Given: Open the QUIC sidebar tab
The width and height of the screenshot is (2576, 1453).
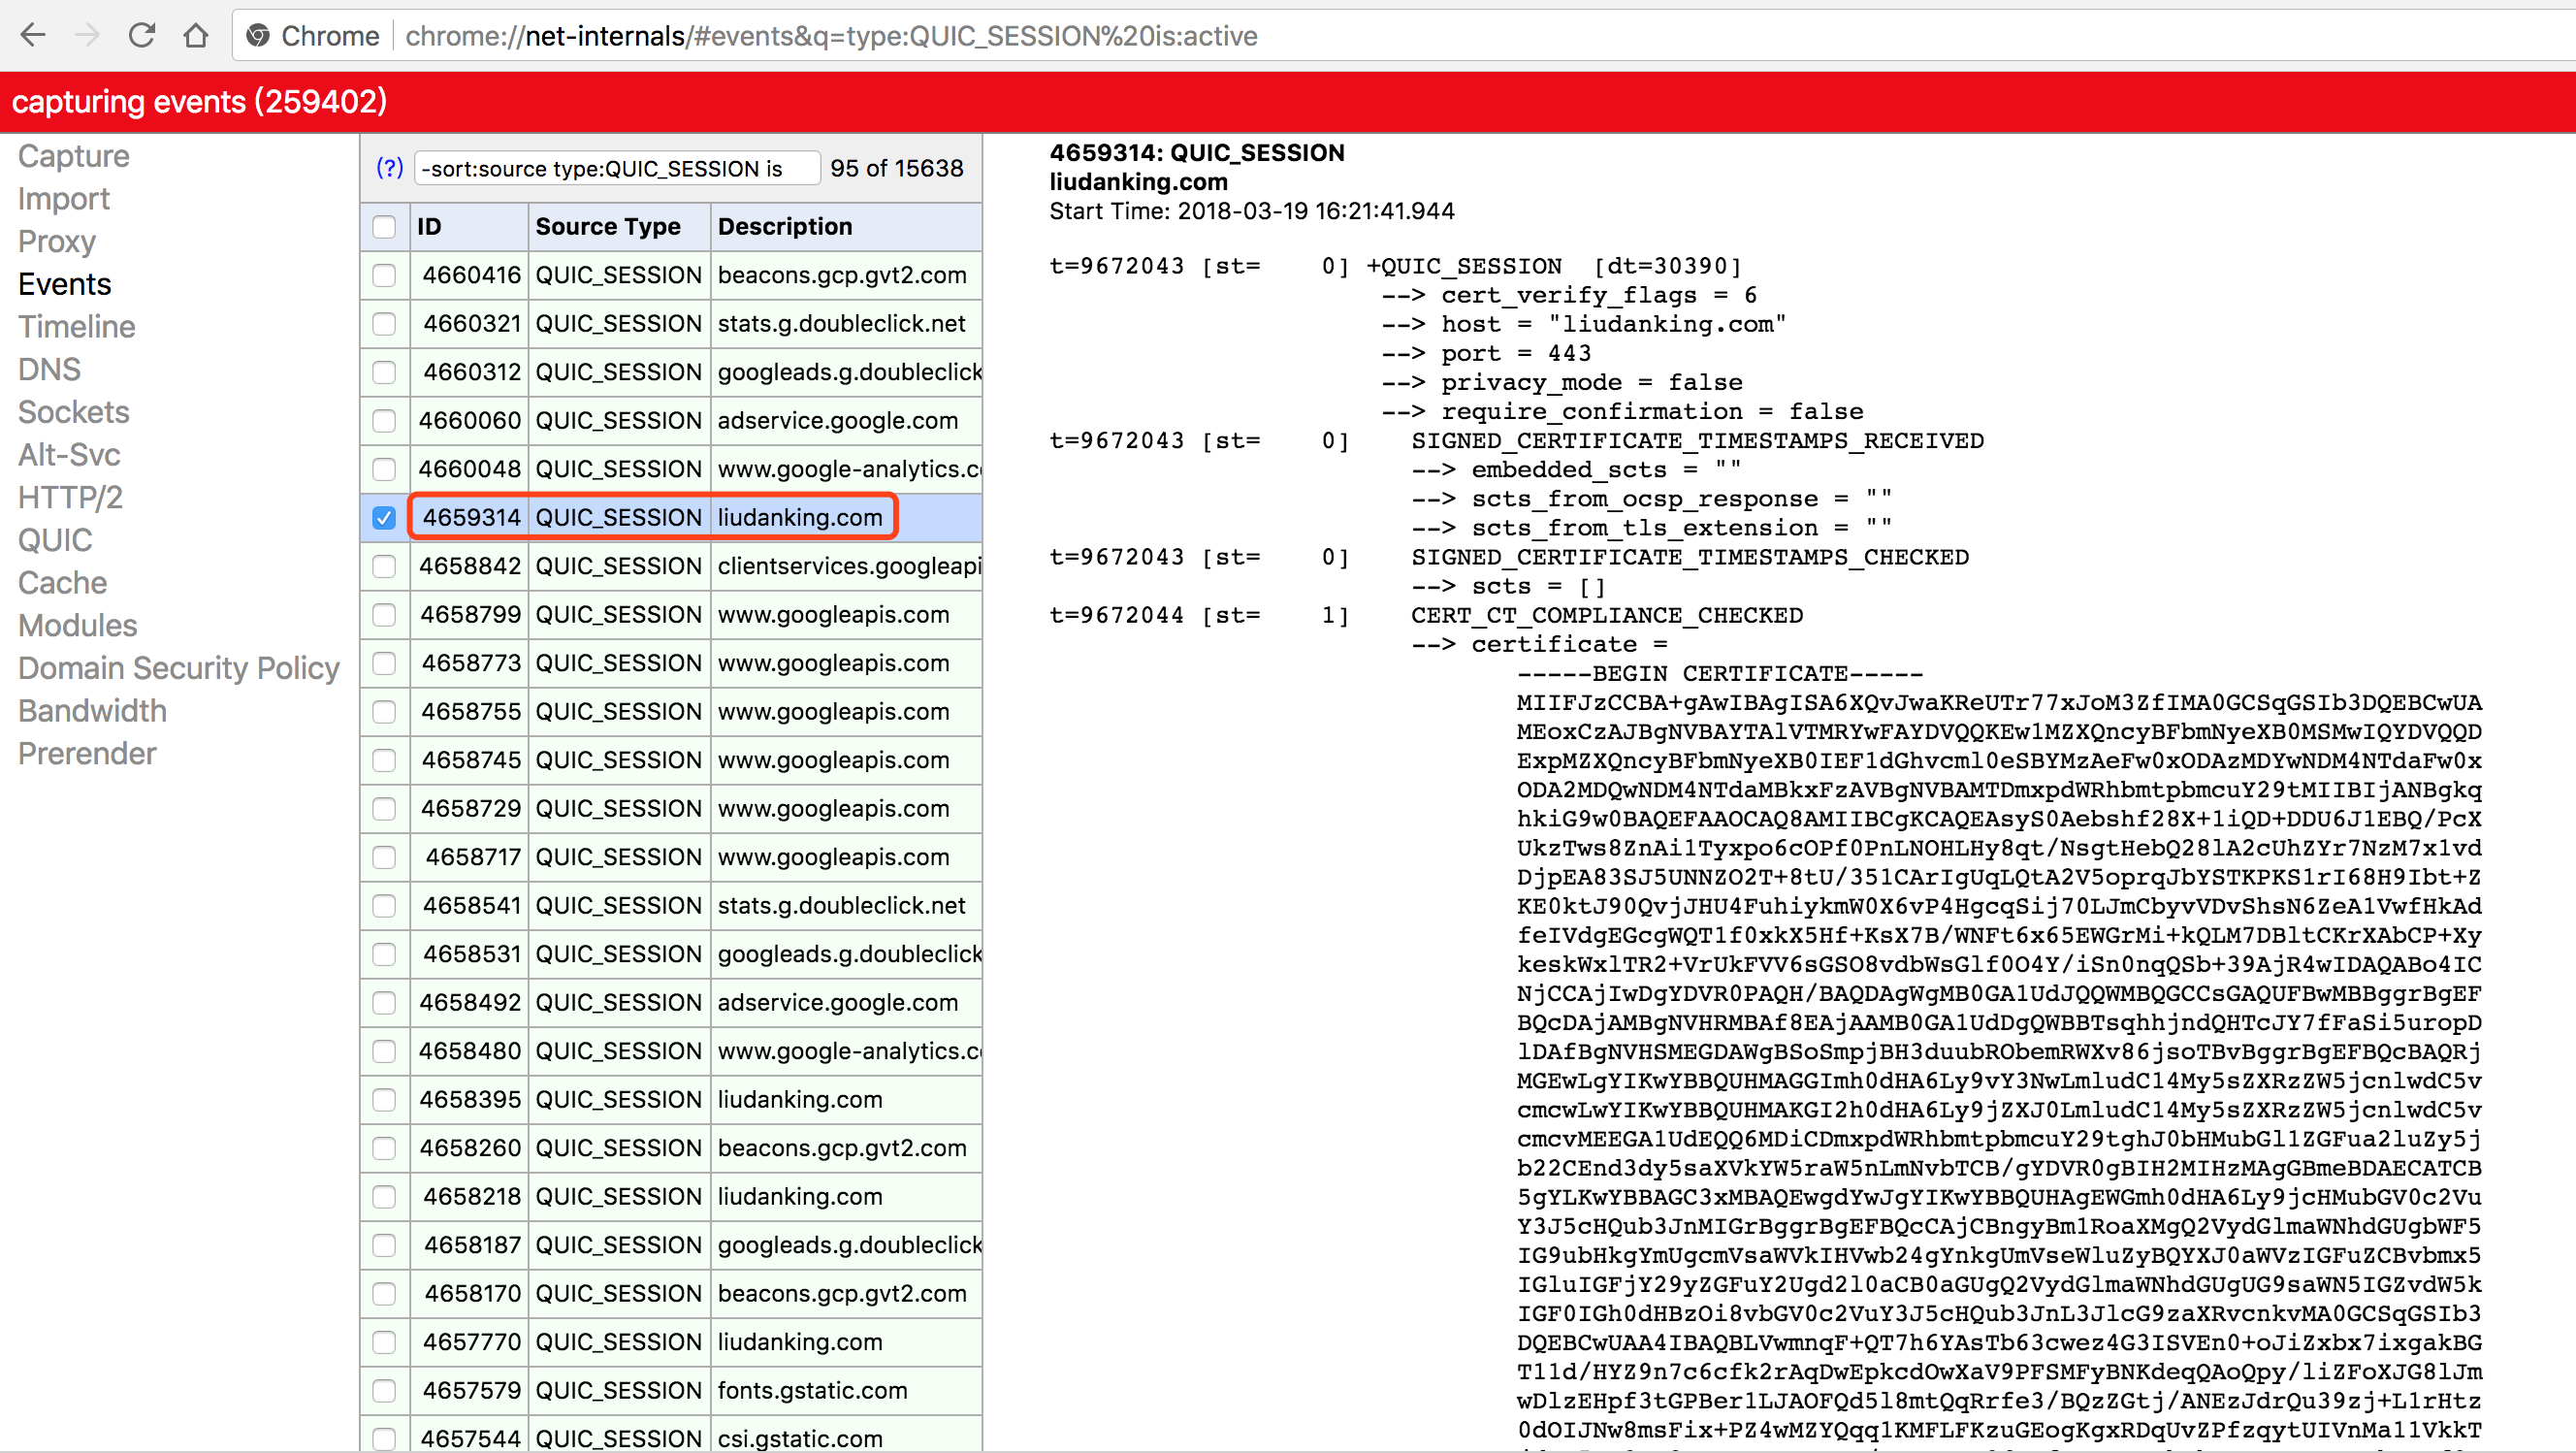Looking at the screenshot, I should point(55,540).
